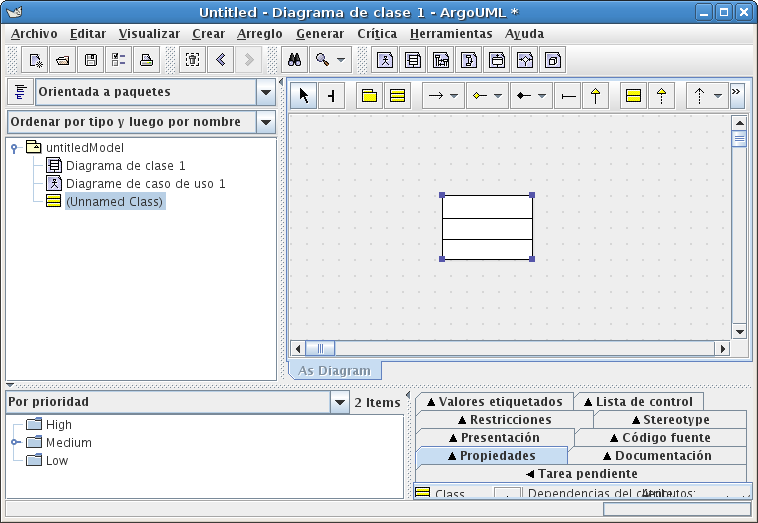758x523 pixels.
Task: Print the diagram with the printer icon
Action: pos(146,60)
